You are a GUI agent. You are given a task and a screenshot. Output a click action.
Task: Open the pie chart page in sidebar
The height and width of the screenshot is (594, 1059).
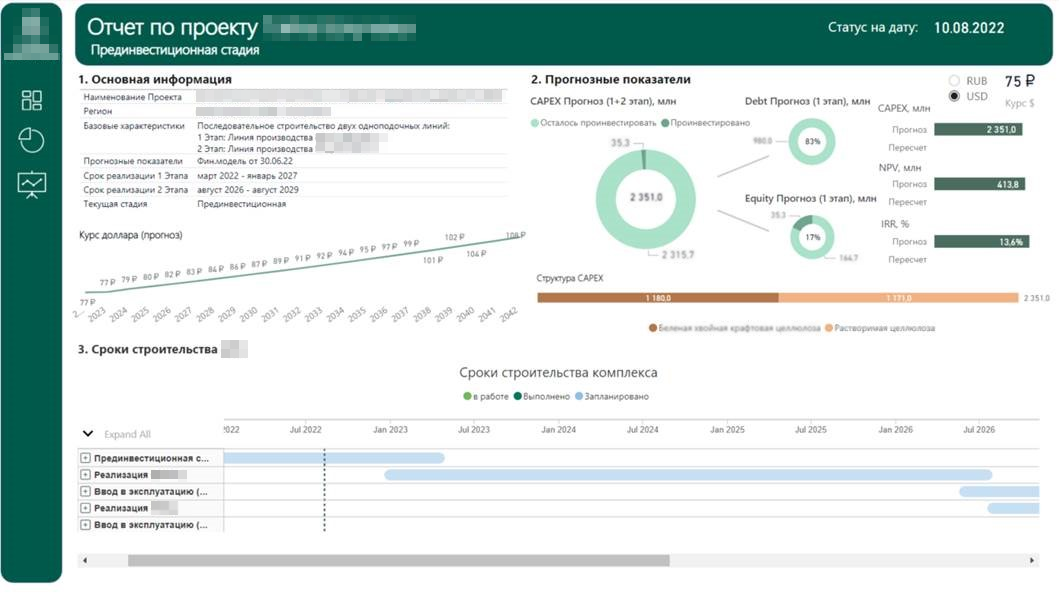coord(32,141)
